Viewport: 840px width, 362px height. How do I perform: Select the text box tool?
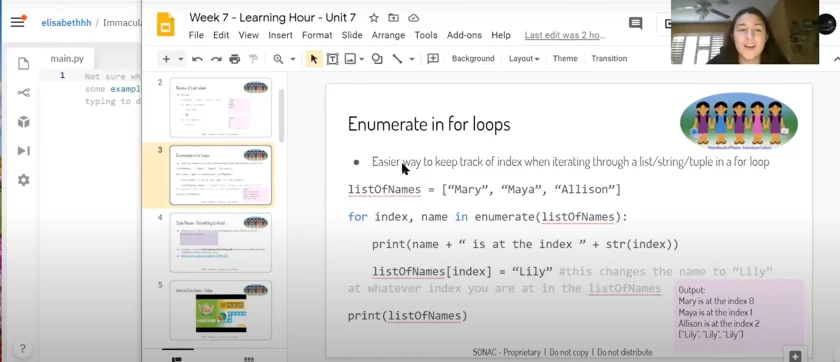pos(332,59)
